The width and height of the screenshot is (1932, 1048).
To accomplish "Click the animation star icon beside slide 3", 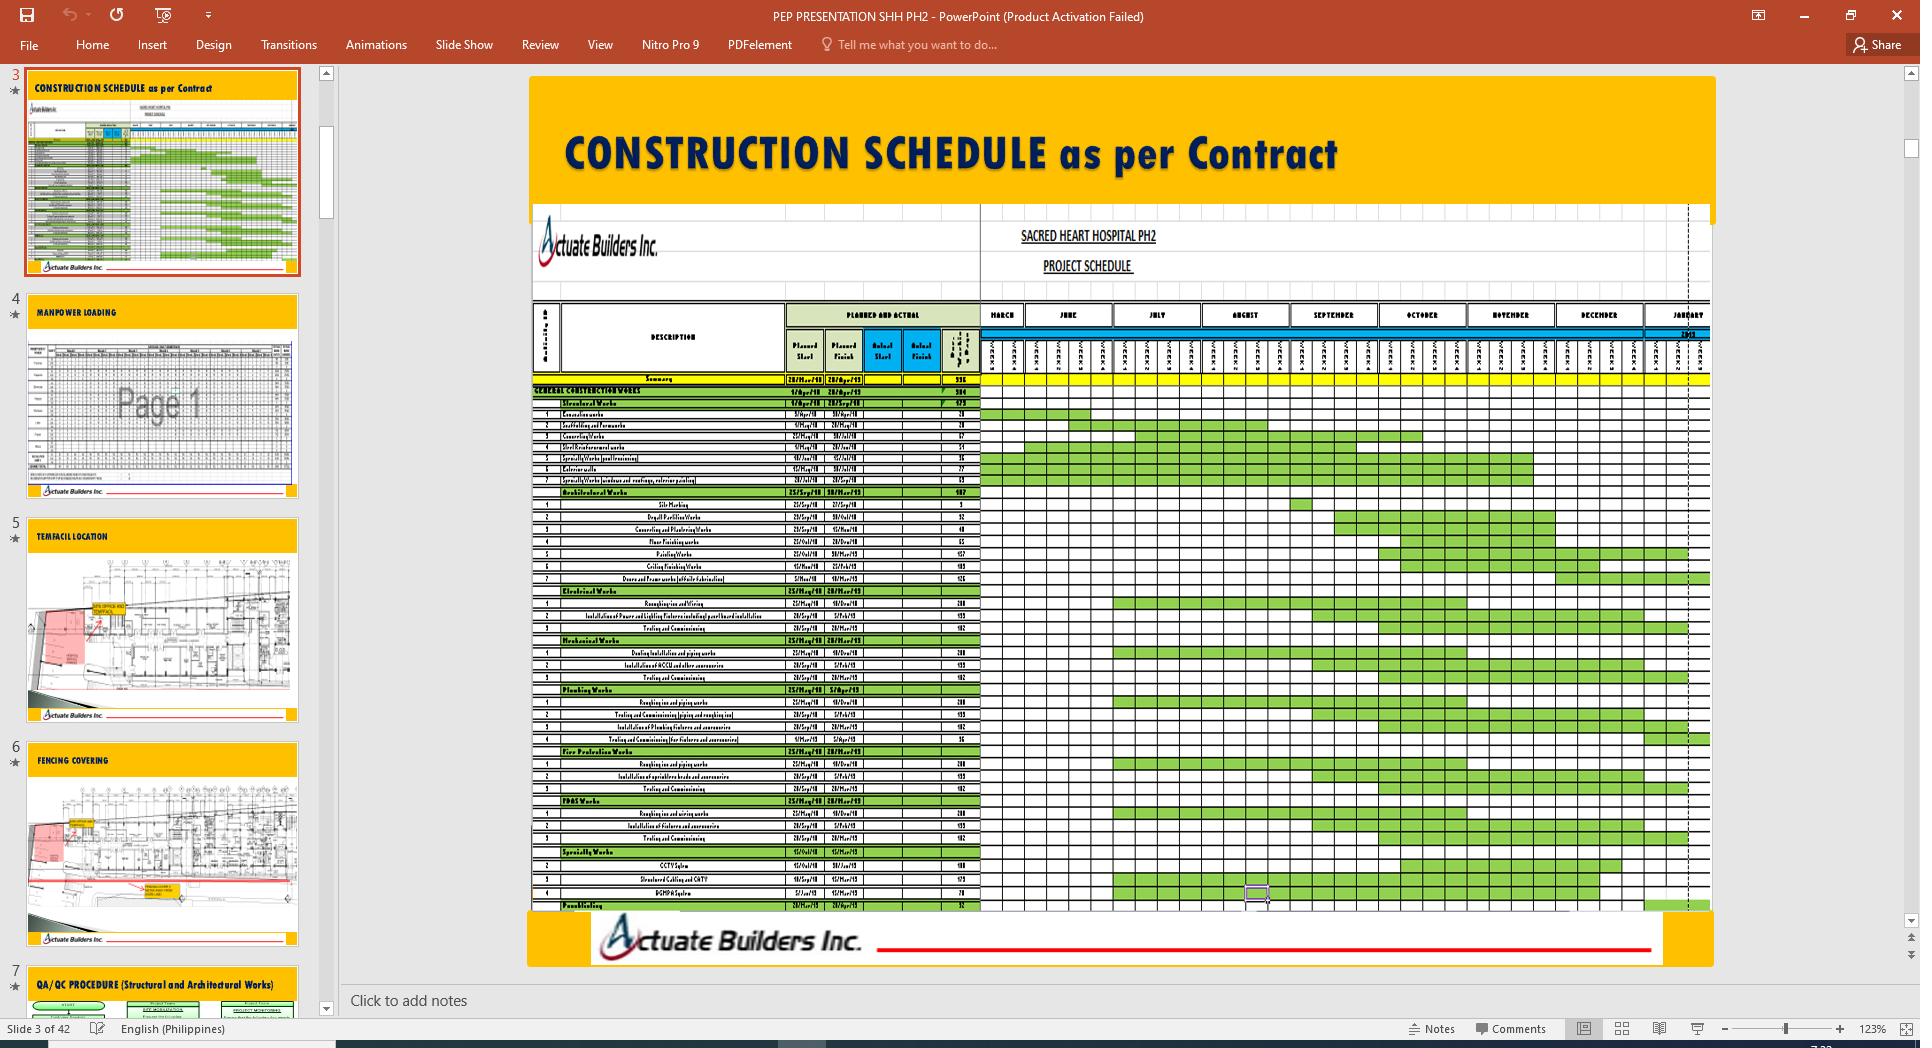I will pos(15,91).
